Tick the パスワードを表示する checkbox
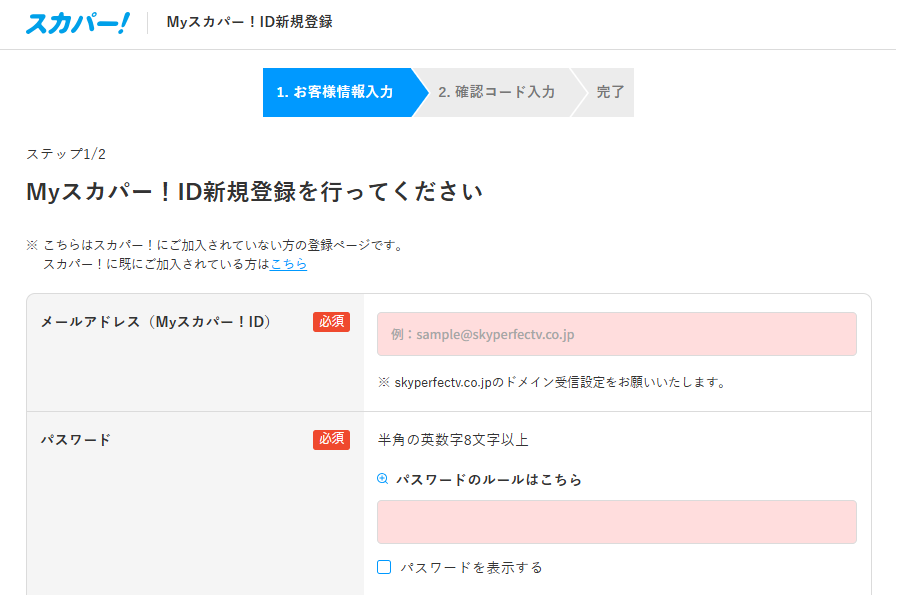The image size is (899, 595). pyautogui.click(x=384, y=567)
